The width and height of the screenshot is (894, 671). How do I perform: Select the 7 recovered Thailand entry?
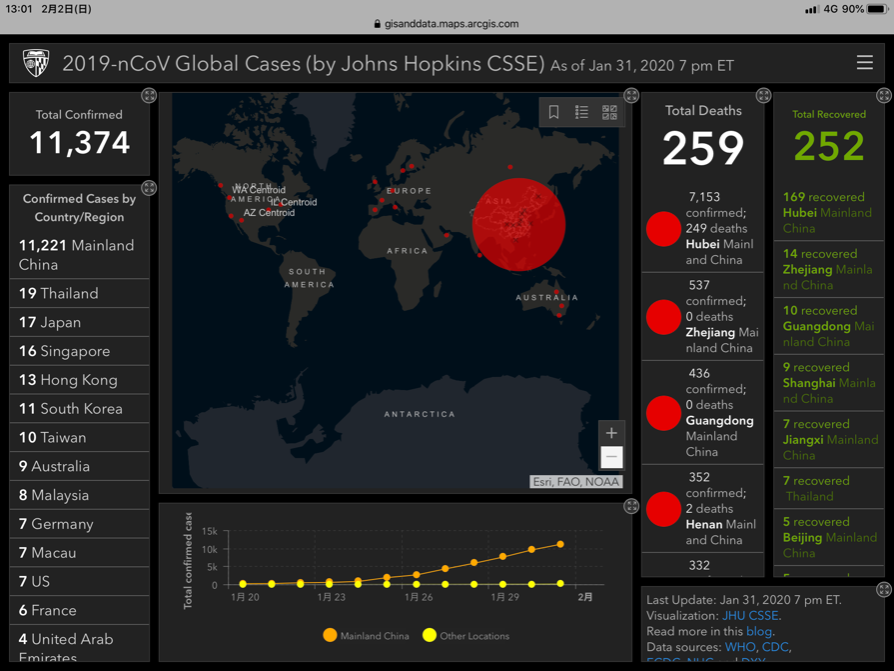coord(829,489)
